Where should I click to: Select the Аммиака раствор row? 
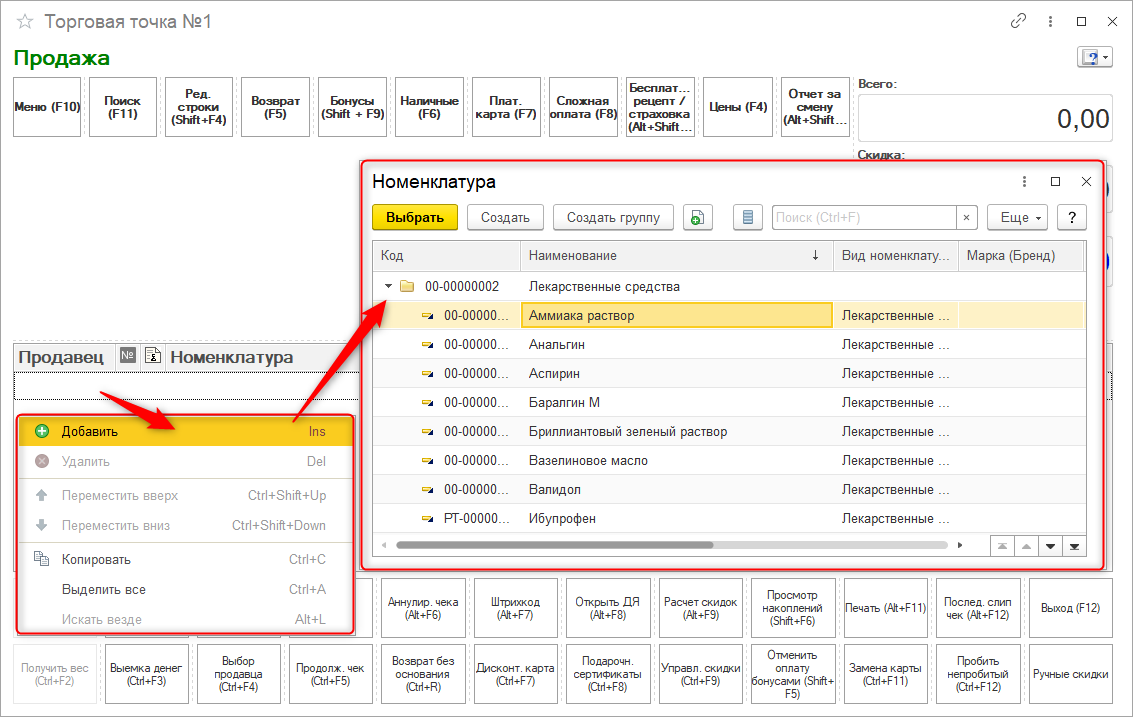coord(729,316)
